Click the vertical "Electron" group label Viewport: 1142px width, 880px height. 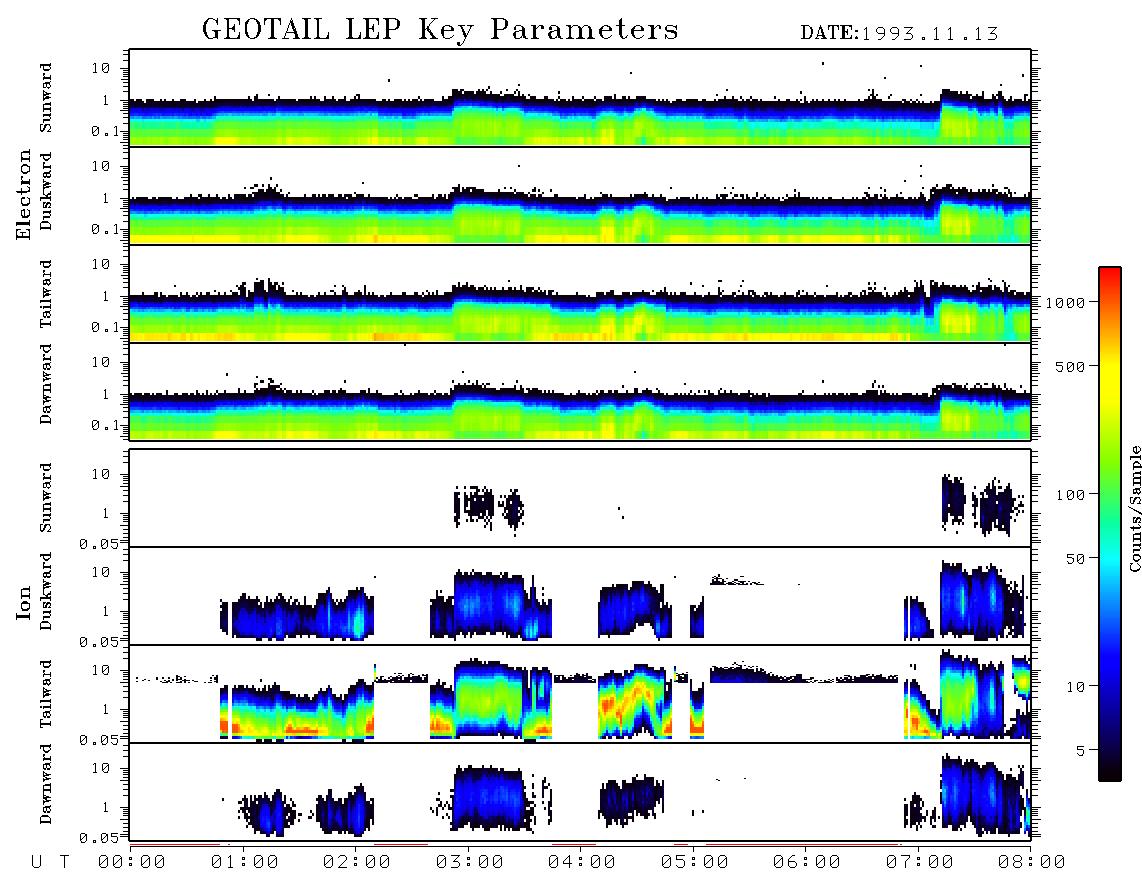click(24, 194)
